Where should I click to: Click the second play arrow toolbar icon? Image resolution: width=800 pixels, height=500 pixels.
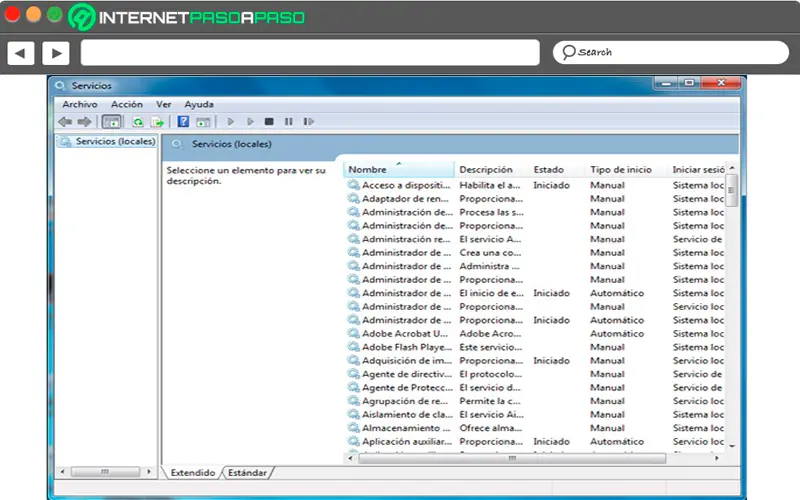pyautogui.click(x=250, y=122)
